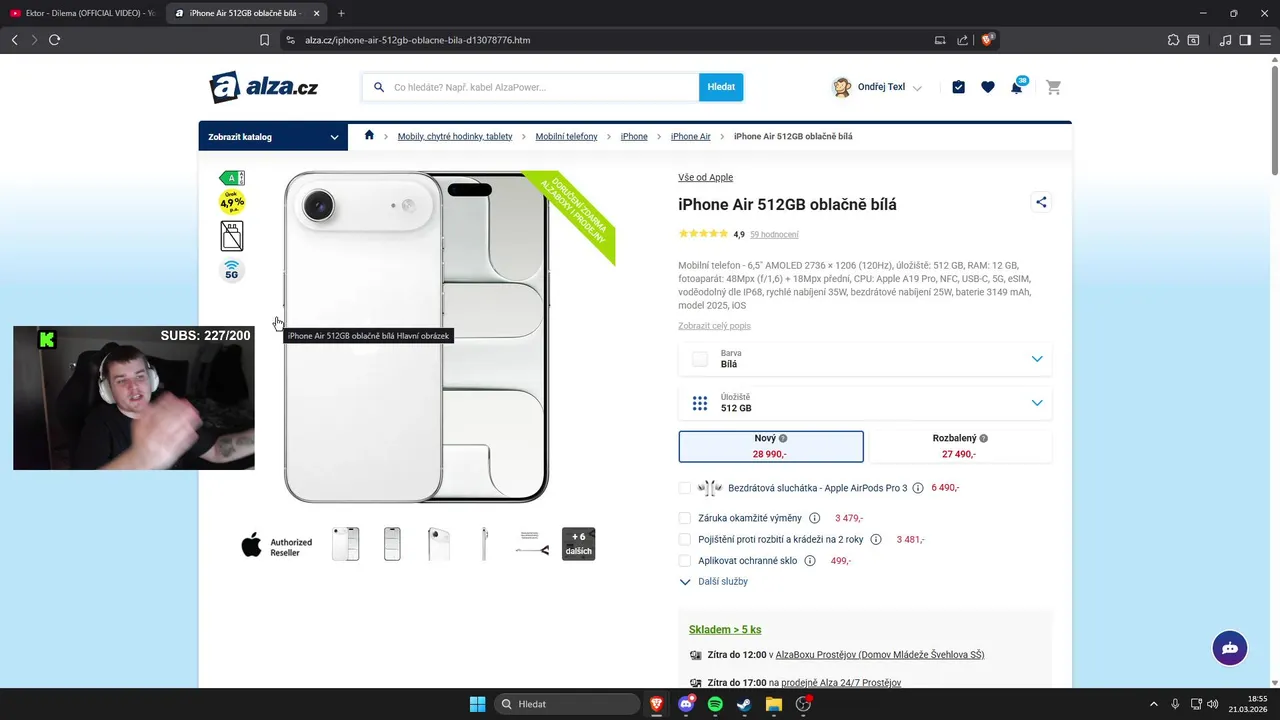The width and height of the screenshot is (1280, 720).
Task: Click the share icon beside product title
Action: [x=1041, y=202]
